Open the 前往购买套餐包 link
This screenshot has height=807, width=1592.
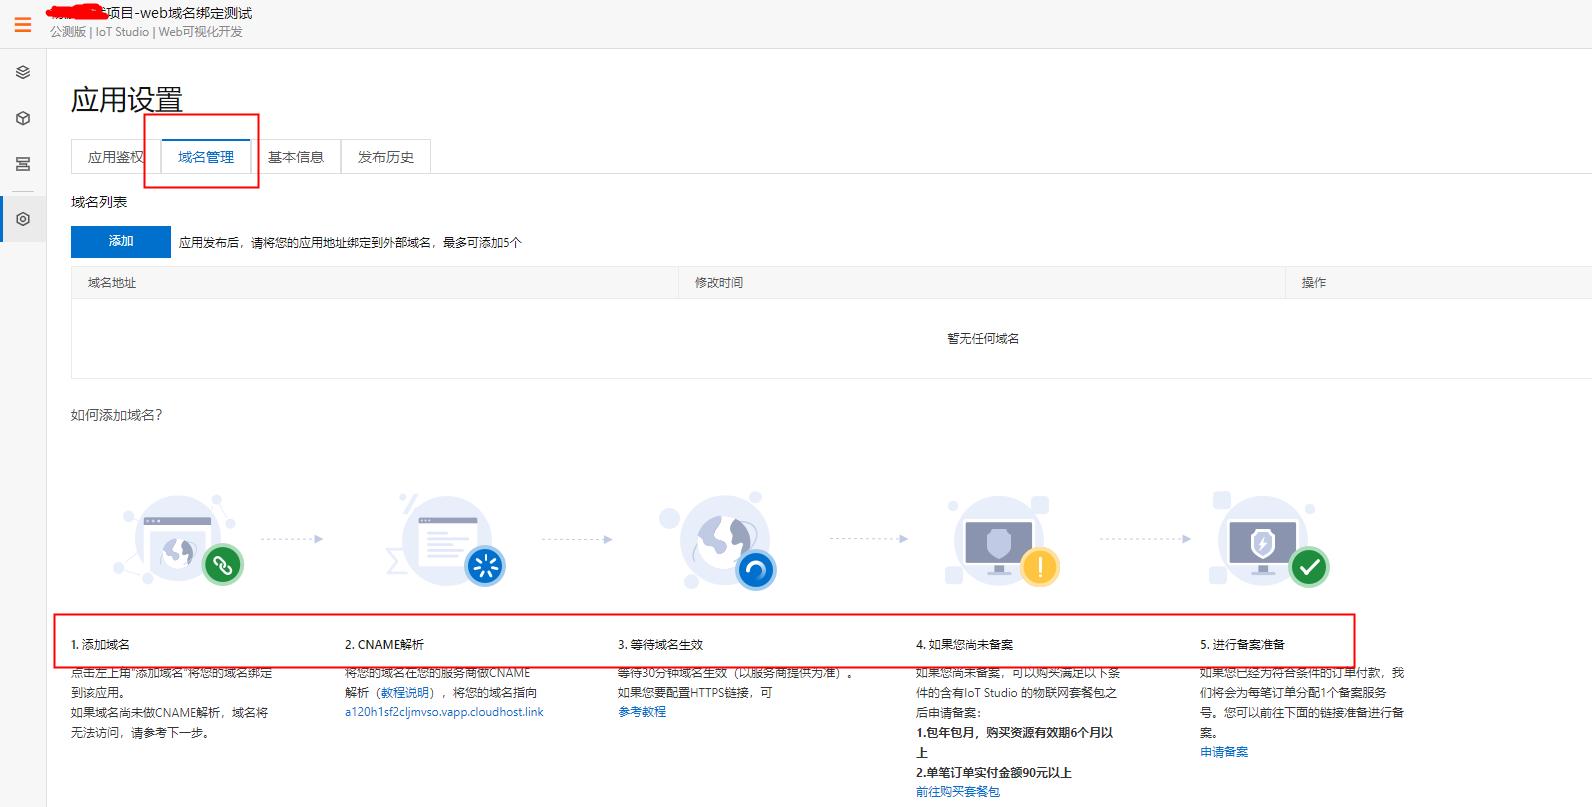957,792
